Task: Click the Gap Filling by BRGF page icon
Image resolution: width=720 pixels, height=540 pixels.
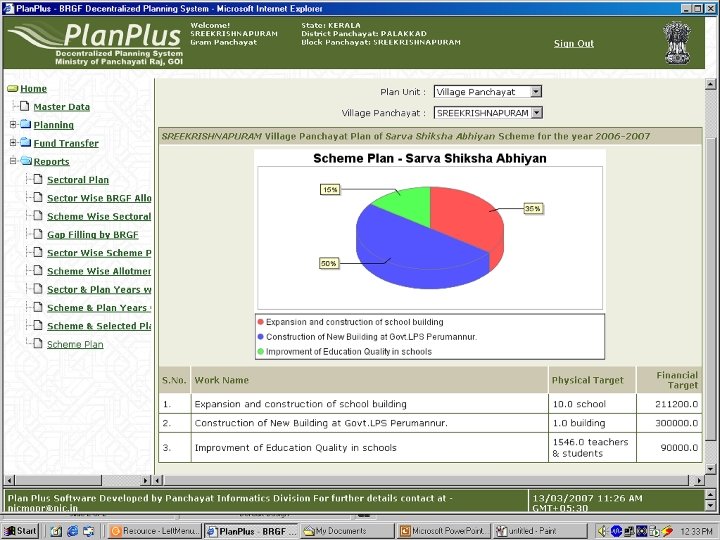Action: click(x=39, y=234)
